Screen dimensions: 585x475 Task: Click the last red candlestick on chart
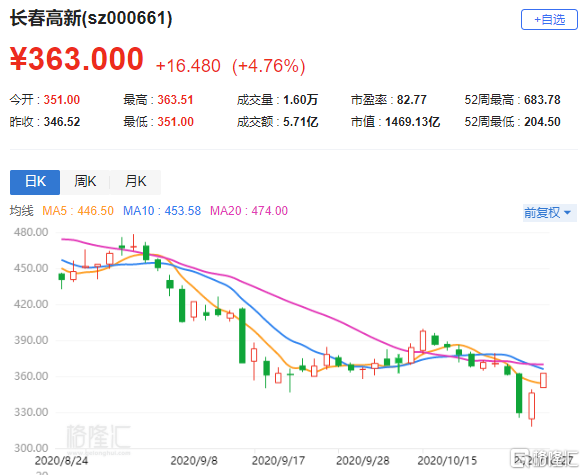pyautogui.click(x=543, y=380)
